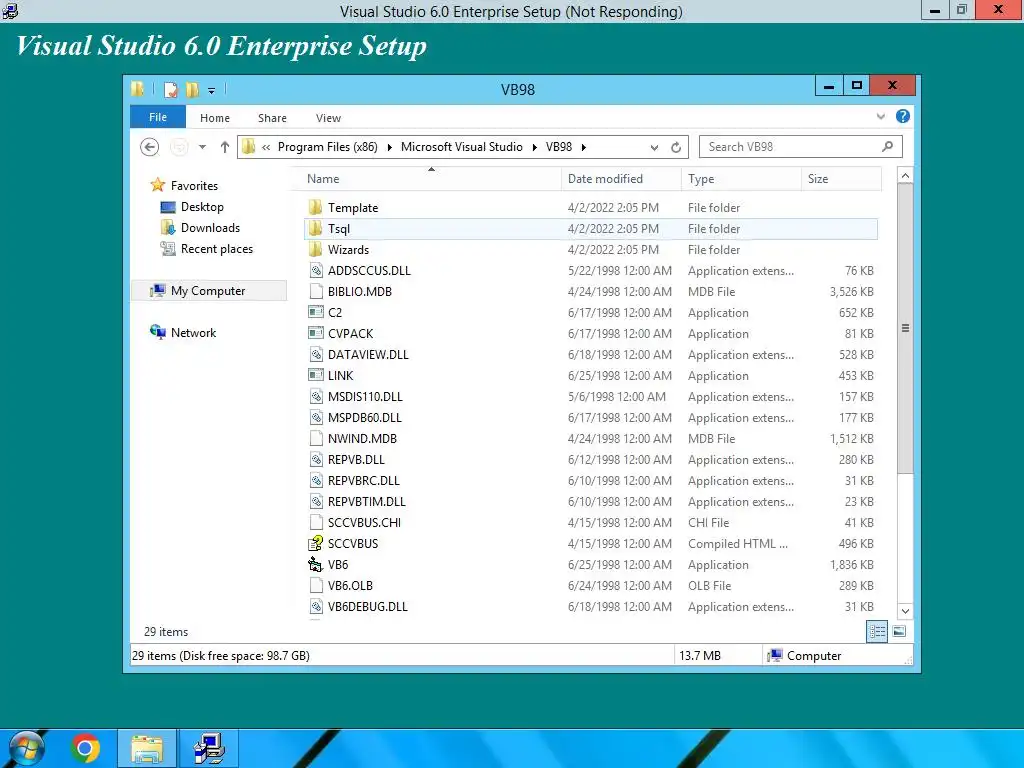
Task: Click the Back navigation arrow
Action: point(150,147)
